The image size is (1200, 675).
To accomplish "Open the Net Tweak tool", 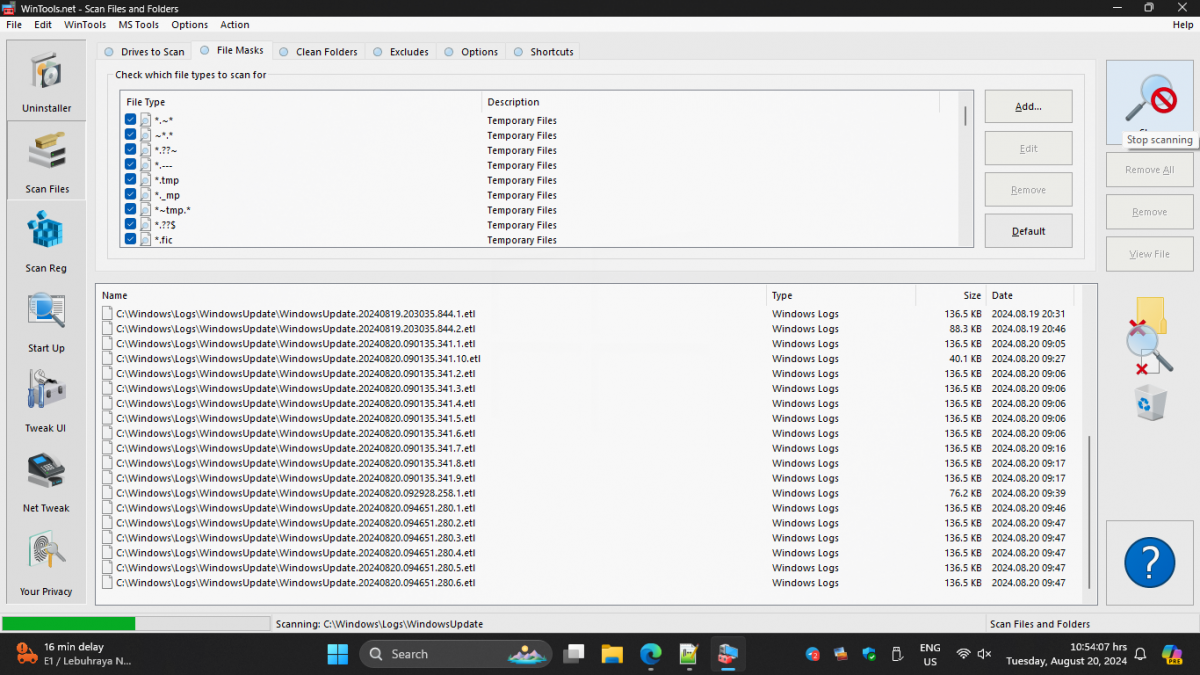I will click(x=46, y=481).
